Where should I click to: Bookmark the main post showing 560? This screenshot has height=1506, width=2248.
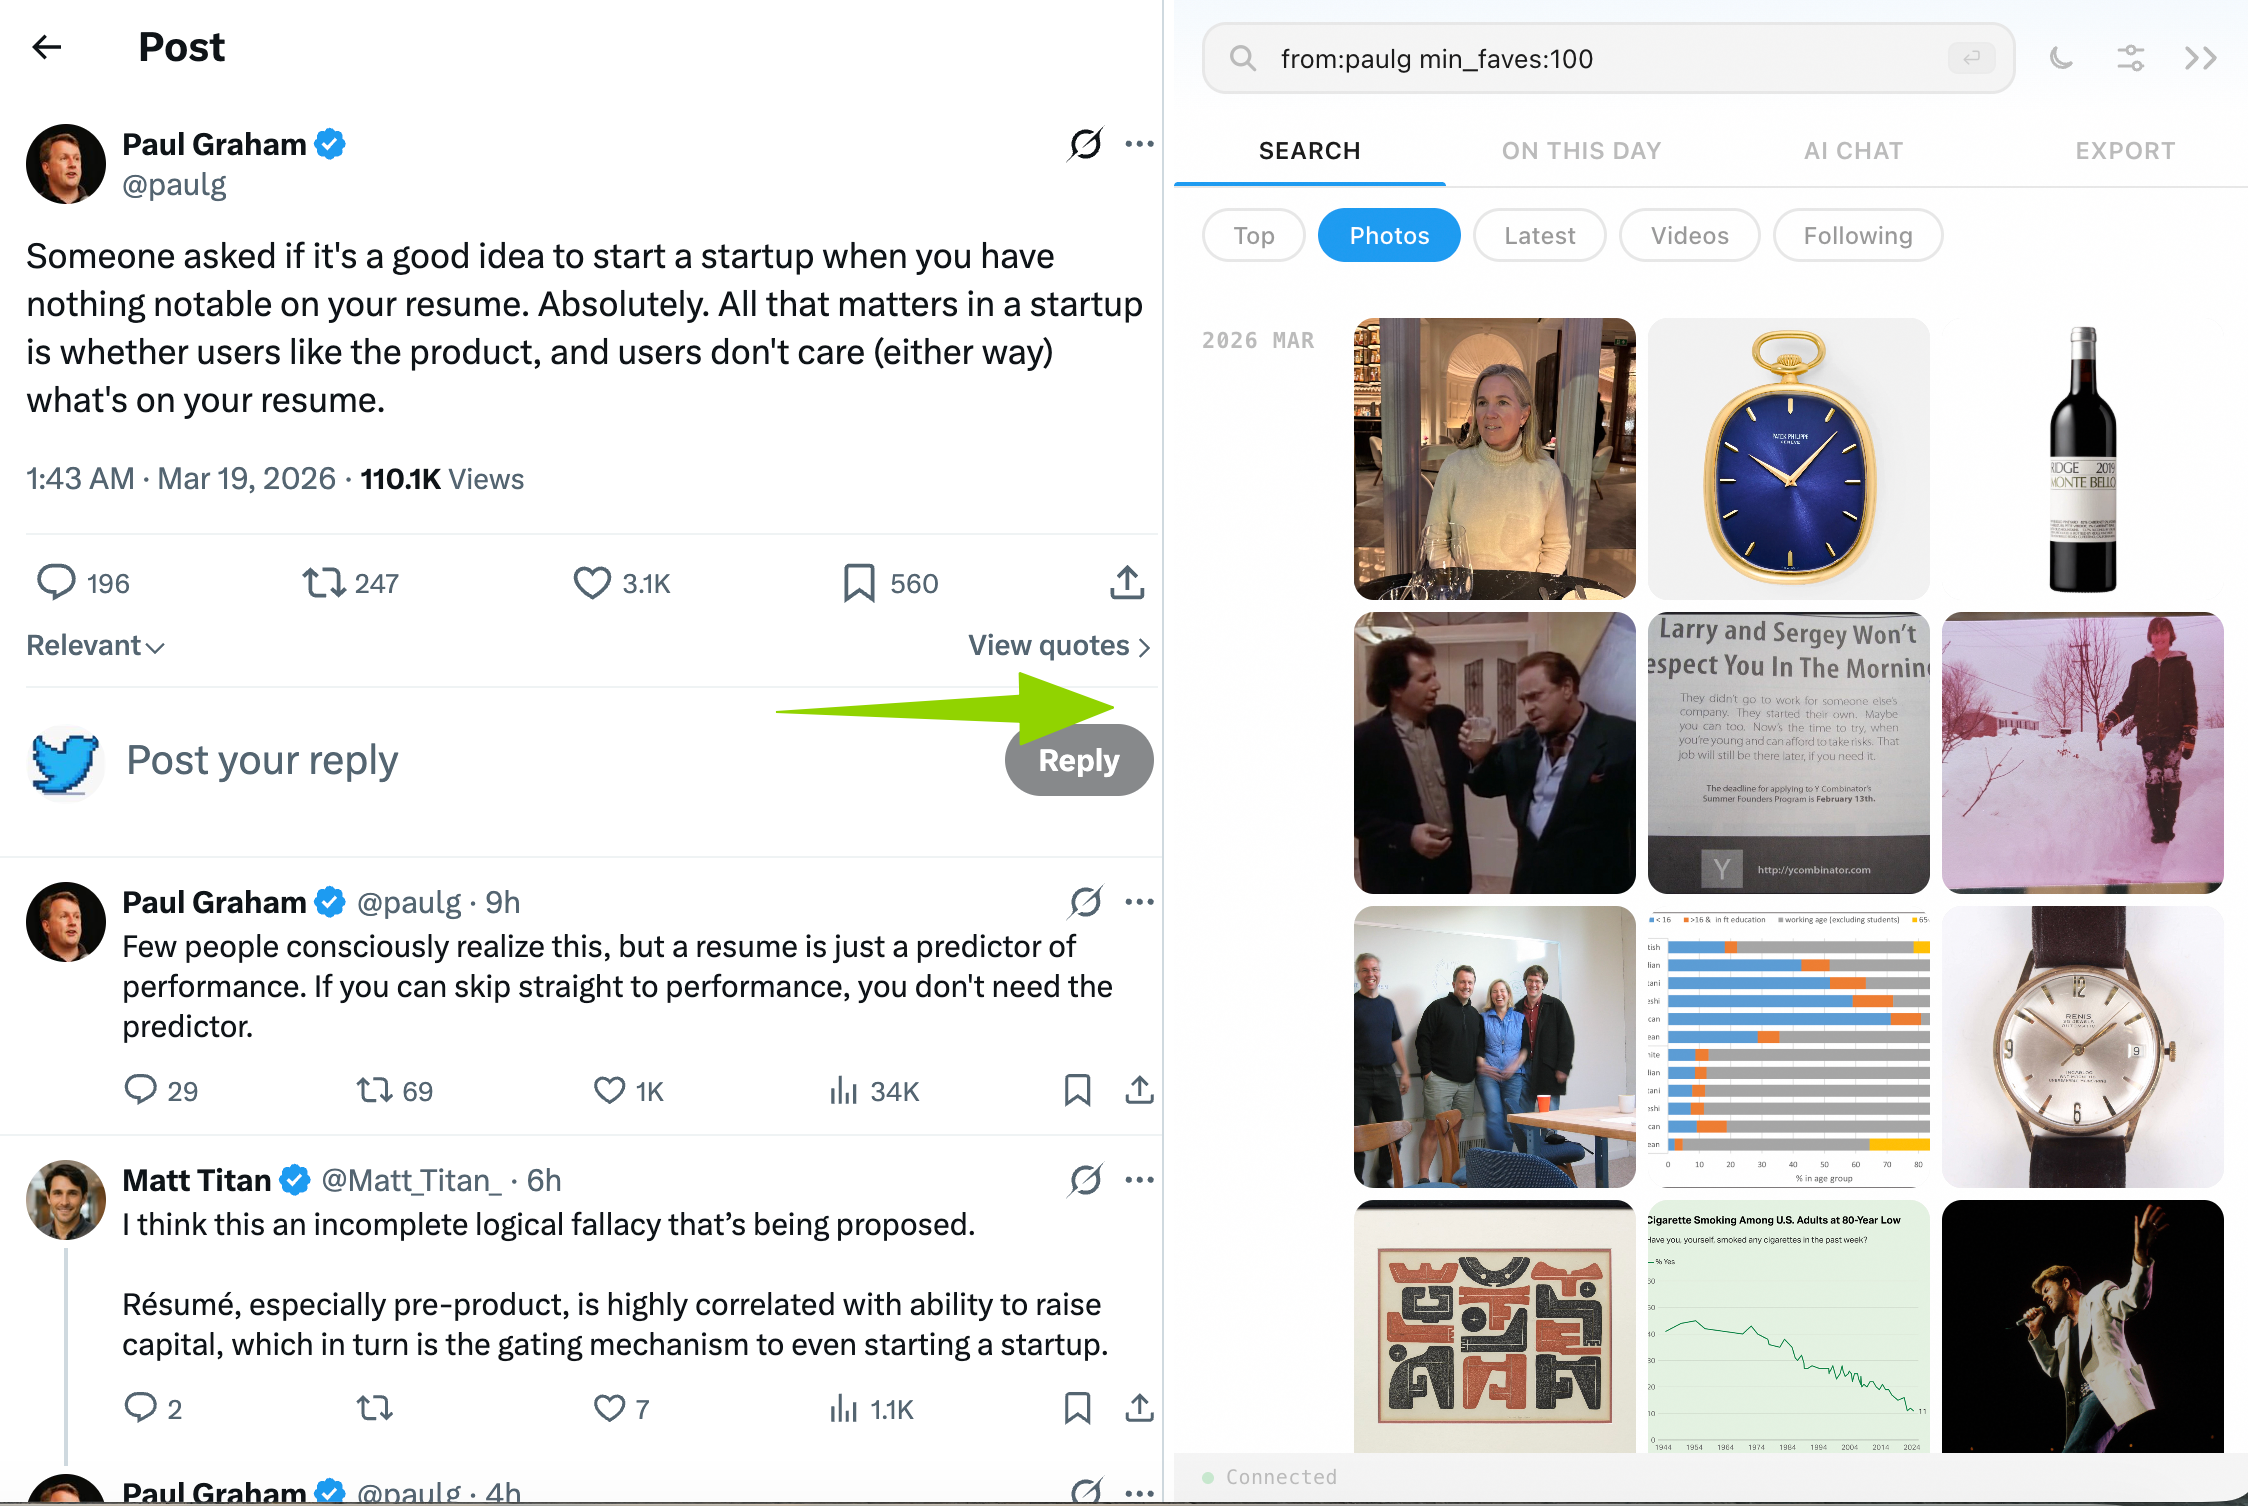coord(859,583)
